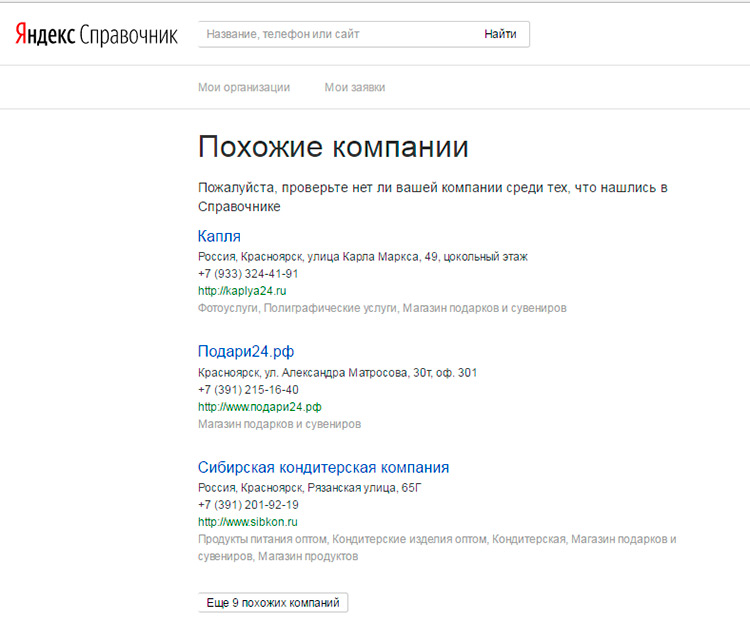The image size is (750, 622).
Task: Click phone number +7 (391) 201-92-19
Action: (248, 505)
